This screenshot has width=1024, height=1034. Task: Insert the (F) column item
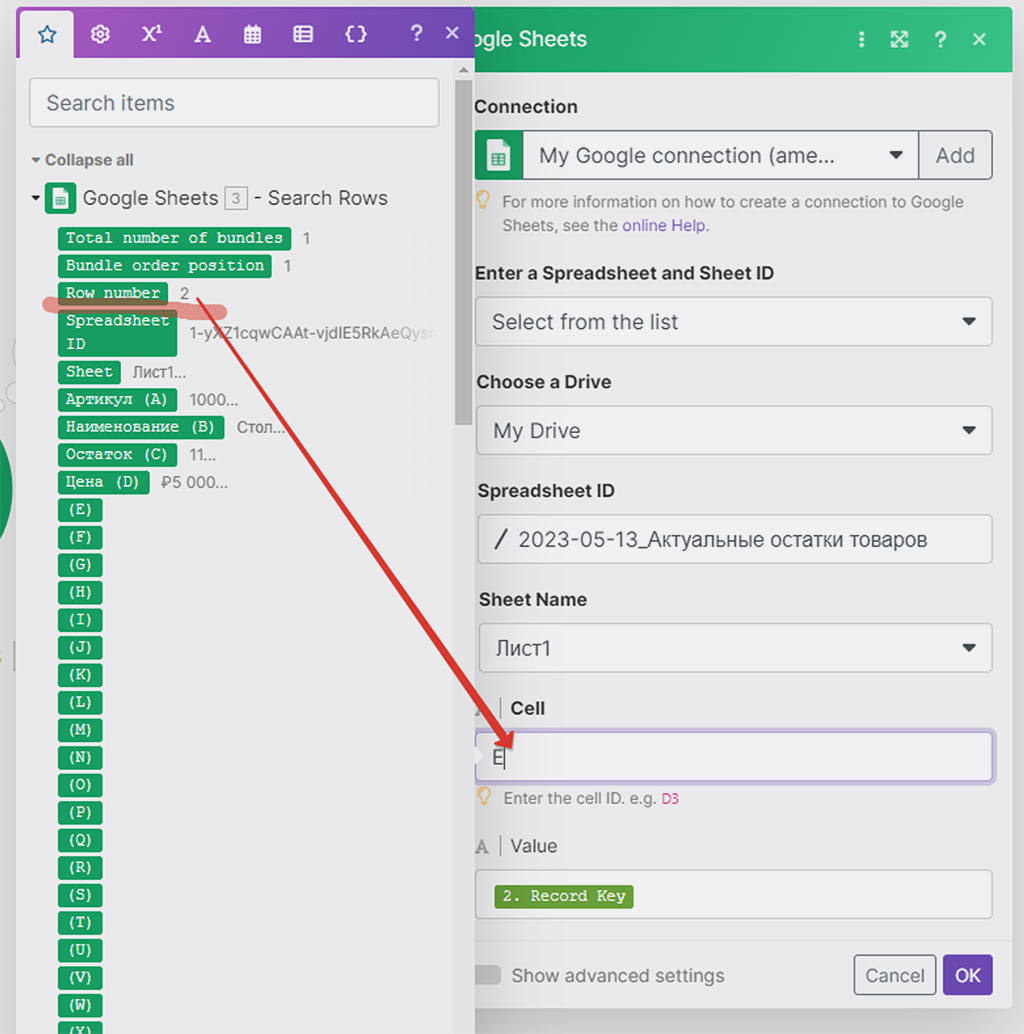click(80, 537)
